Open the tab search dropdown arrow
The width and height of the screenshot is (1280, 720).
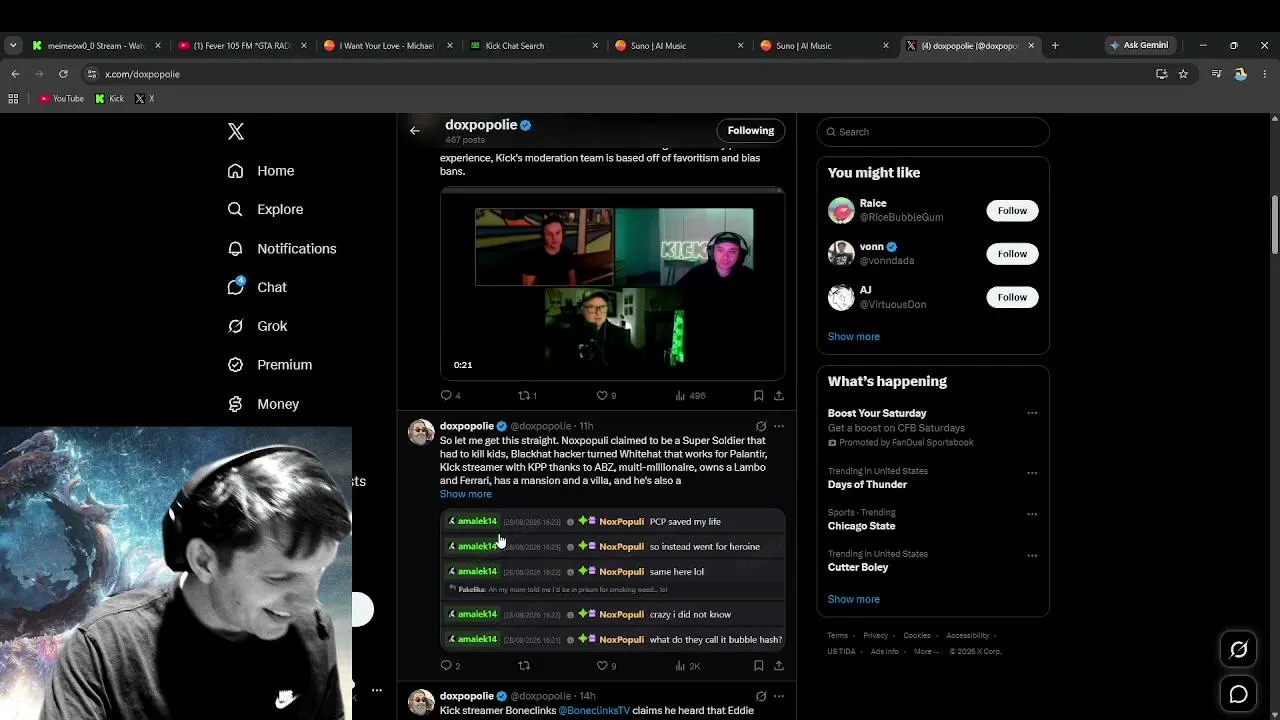click(13, 45)
